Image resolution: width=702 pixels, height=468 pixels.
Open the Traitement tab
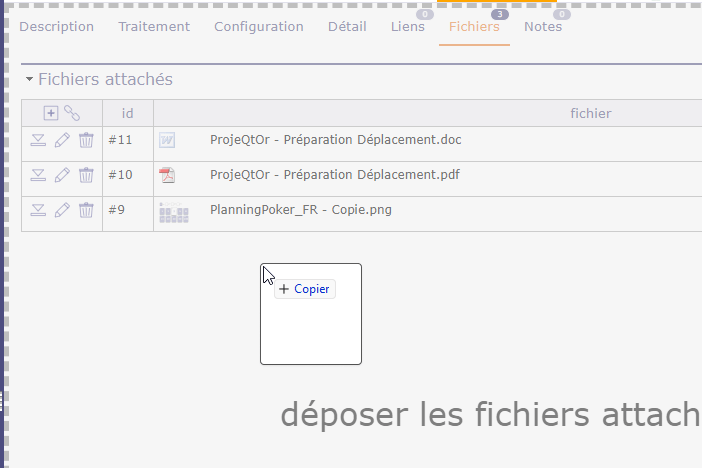154,27
